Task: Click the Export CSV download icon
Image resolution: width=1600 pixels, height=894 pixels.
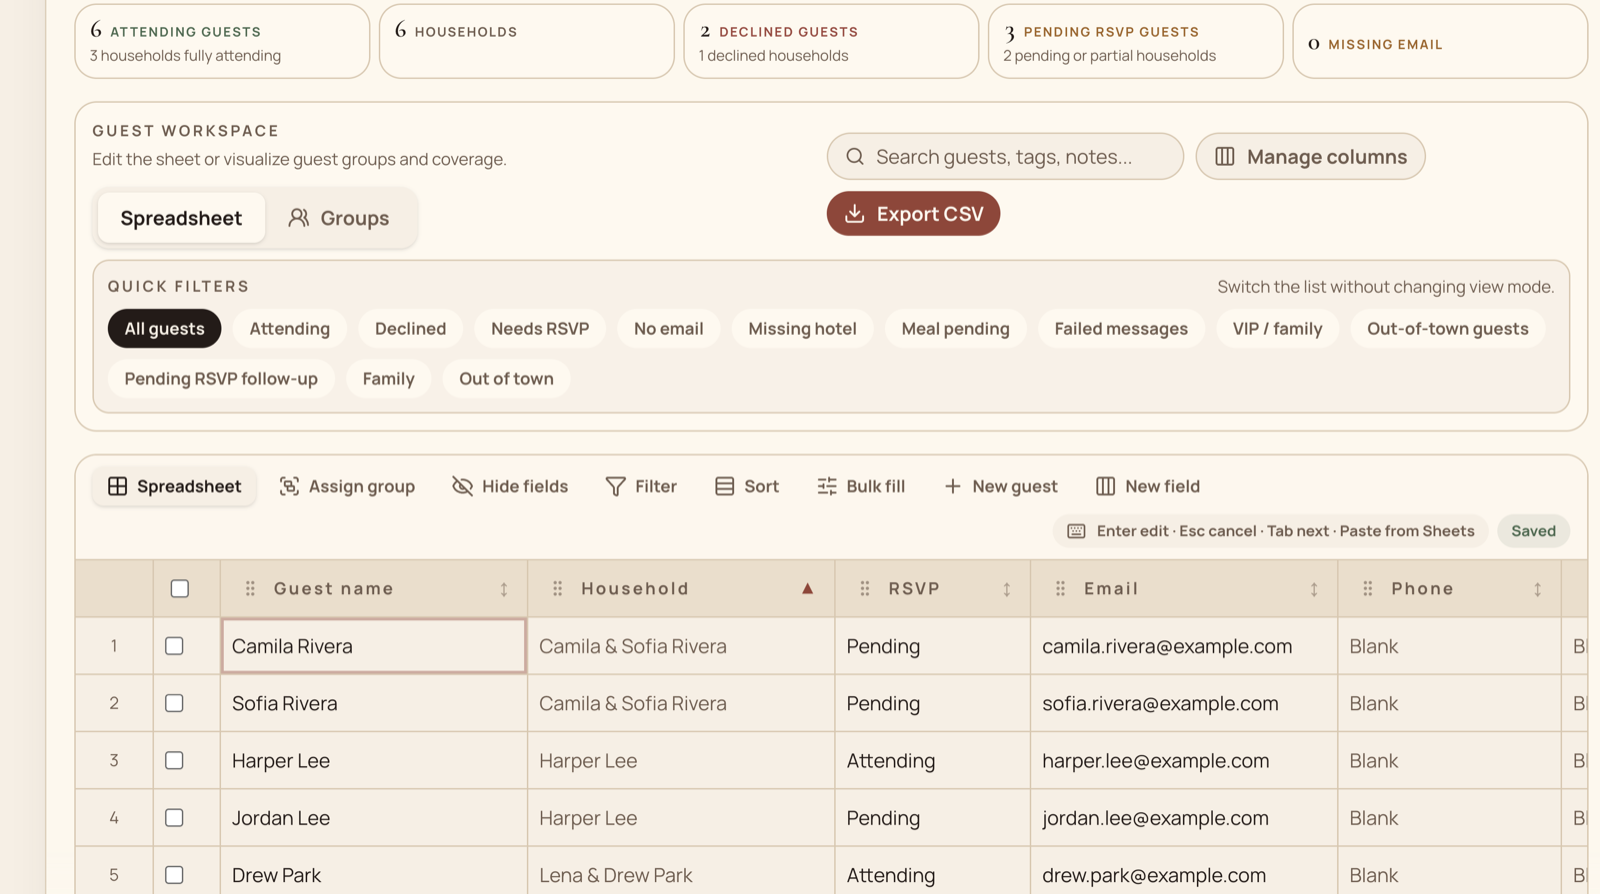Action: (x=855, y=214)
